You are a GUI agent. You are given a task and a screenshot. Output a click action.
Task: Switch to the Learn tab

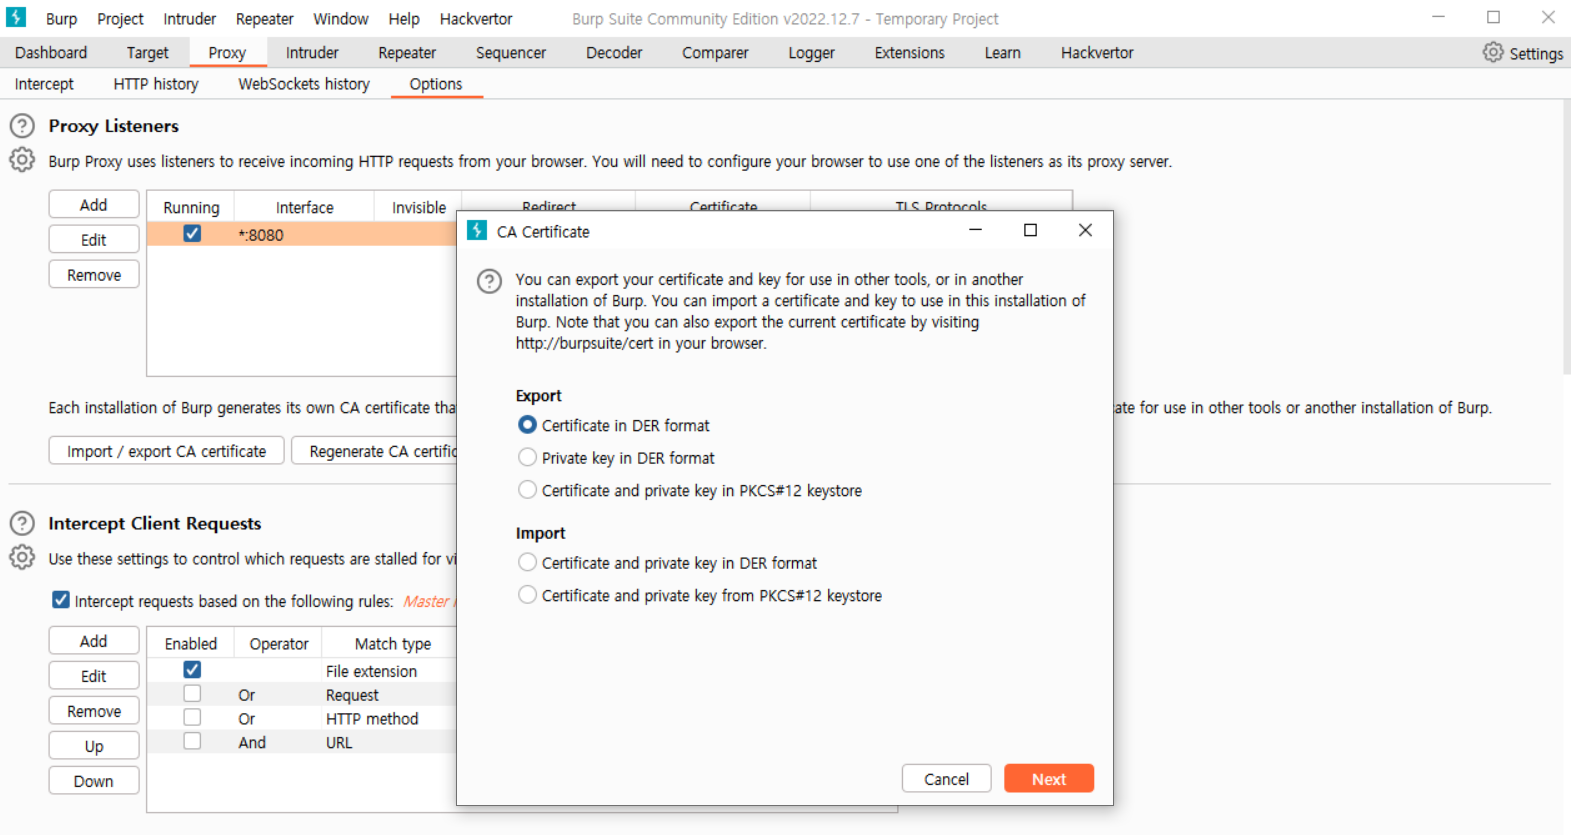[1002, 53]
